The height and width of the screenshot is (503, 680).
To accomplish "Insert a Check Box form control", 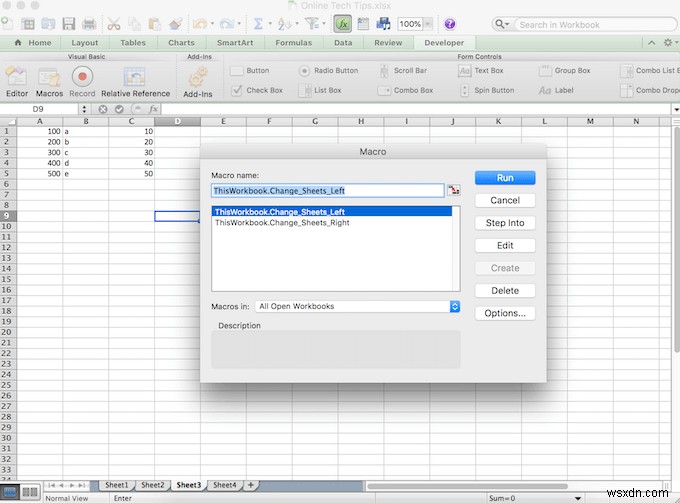I will pyautogui.click(x=257, y=90).
